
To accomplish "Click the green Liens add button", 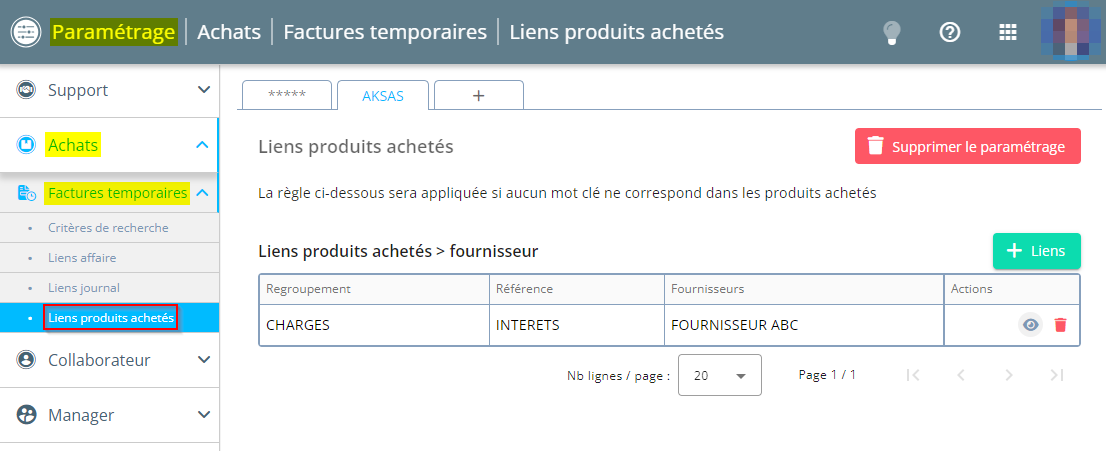I will tap(1037, 251).
